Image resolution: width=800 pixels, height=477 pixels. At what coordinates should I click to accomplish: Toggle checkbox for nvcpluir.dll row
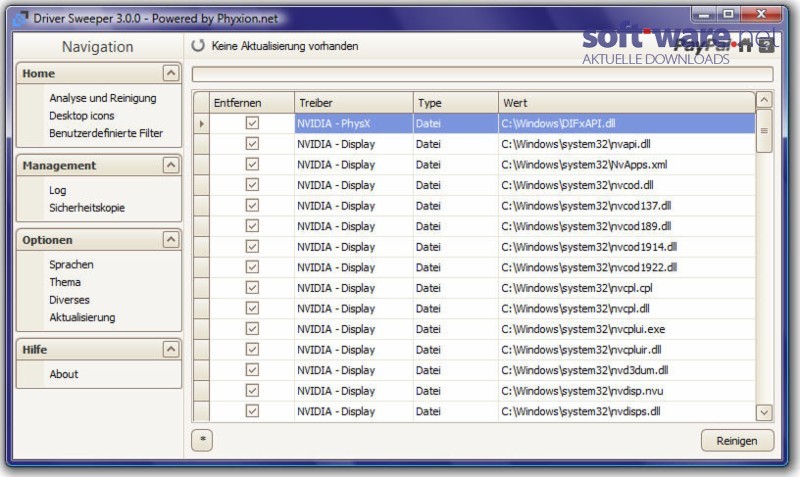[x=252, y=349]
